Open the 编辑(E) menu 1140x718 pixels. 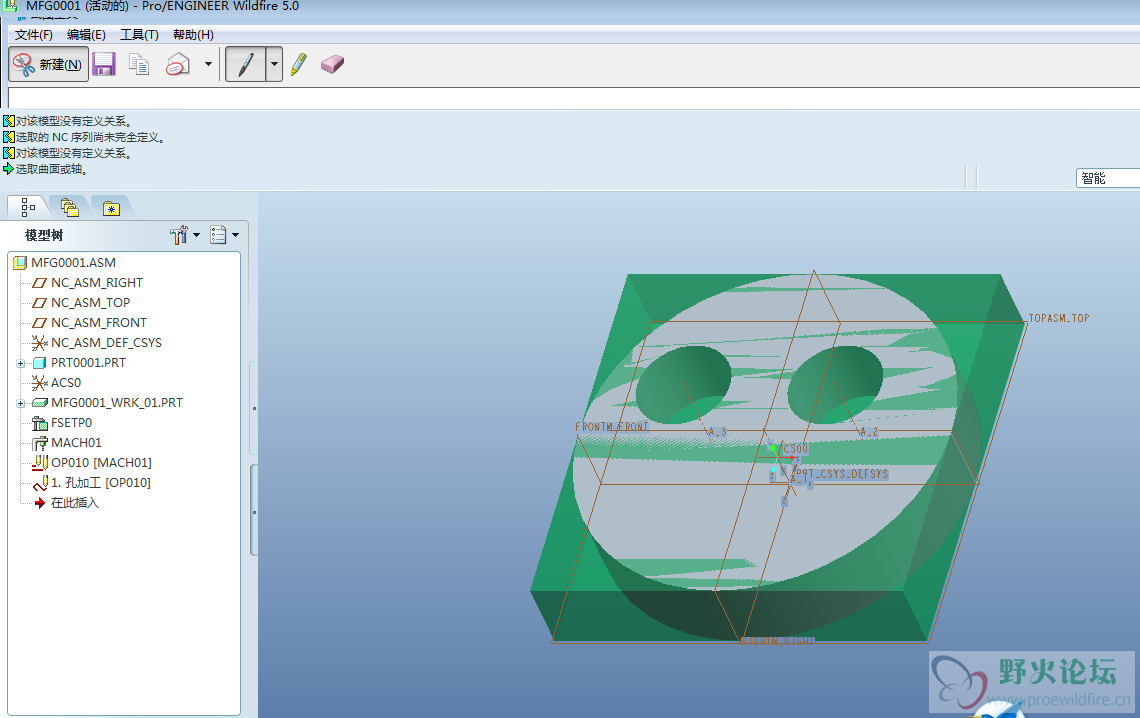coord(86,35)
